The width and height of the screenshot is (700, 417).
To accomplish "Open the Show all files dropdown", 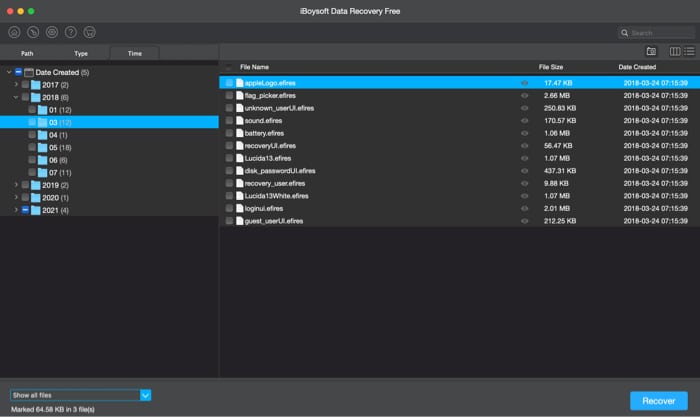I will click(146, 395).
